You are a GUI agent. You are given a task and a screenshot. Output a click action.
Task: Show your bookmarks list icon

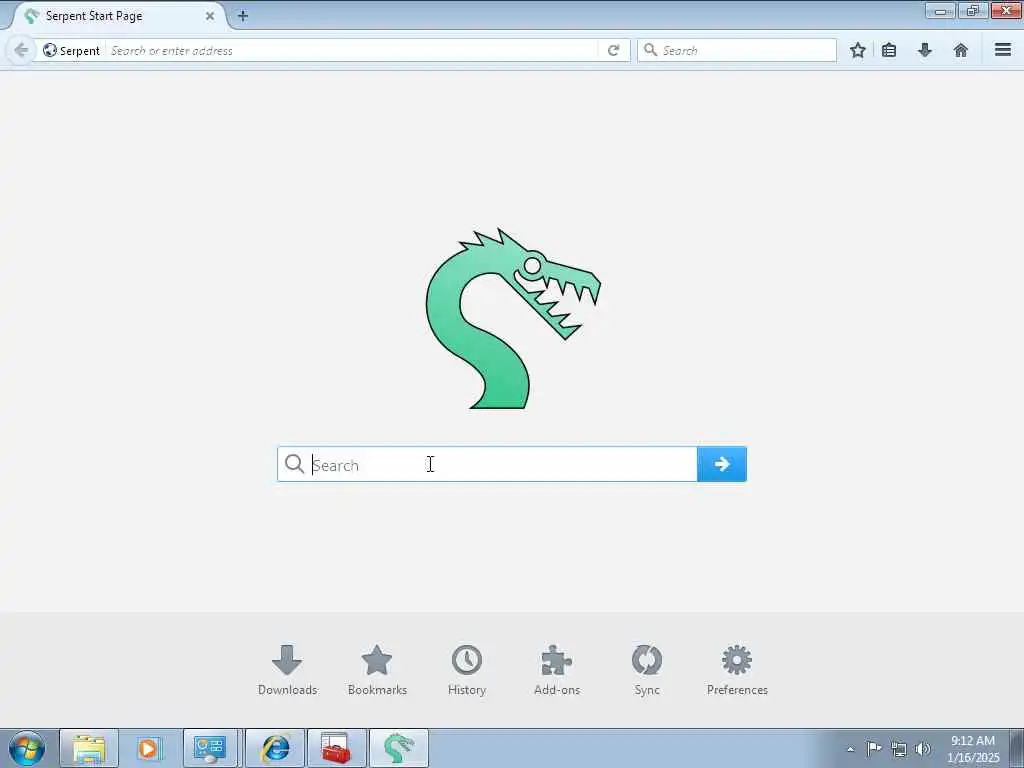click(889, 50)
